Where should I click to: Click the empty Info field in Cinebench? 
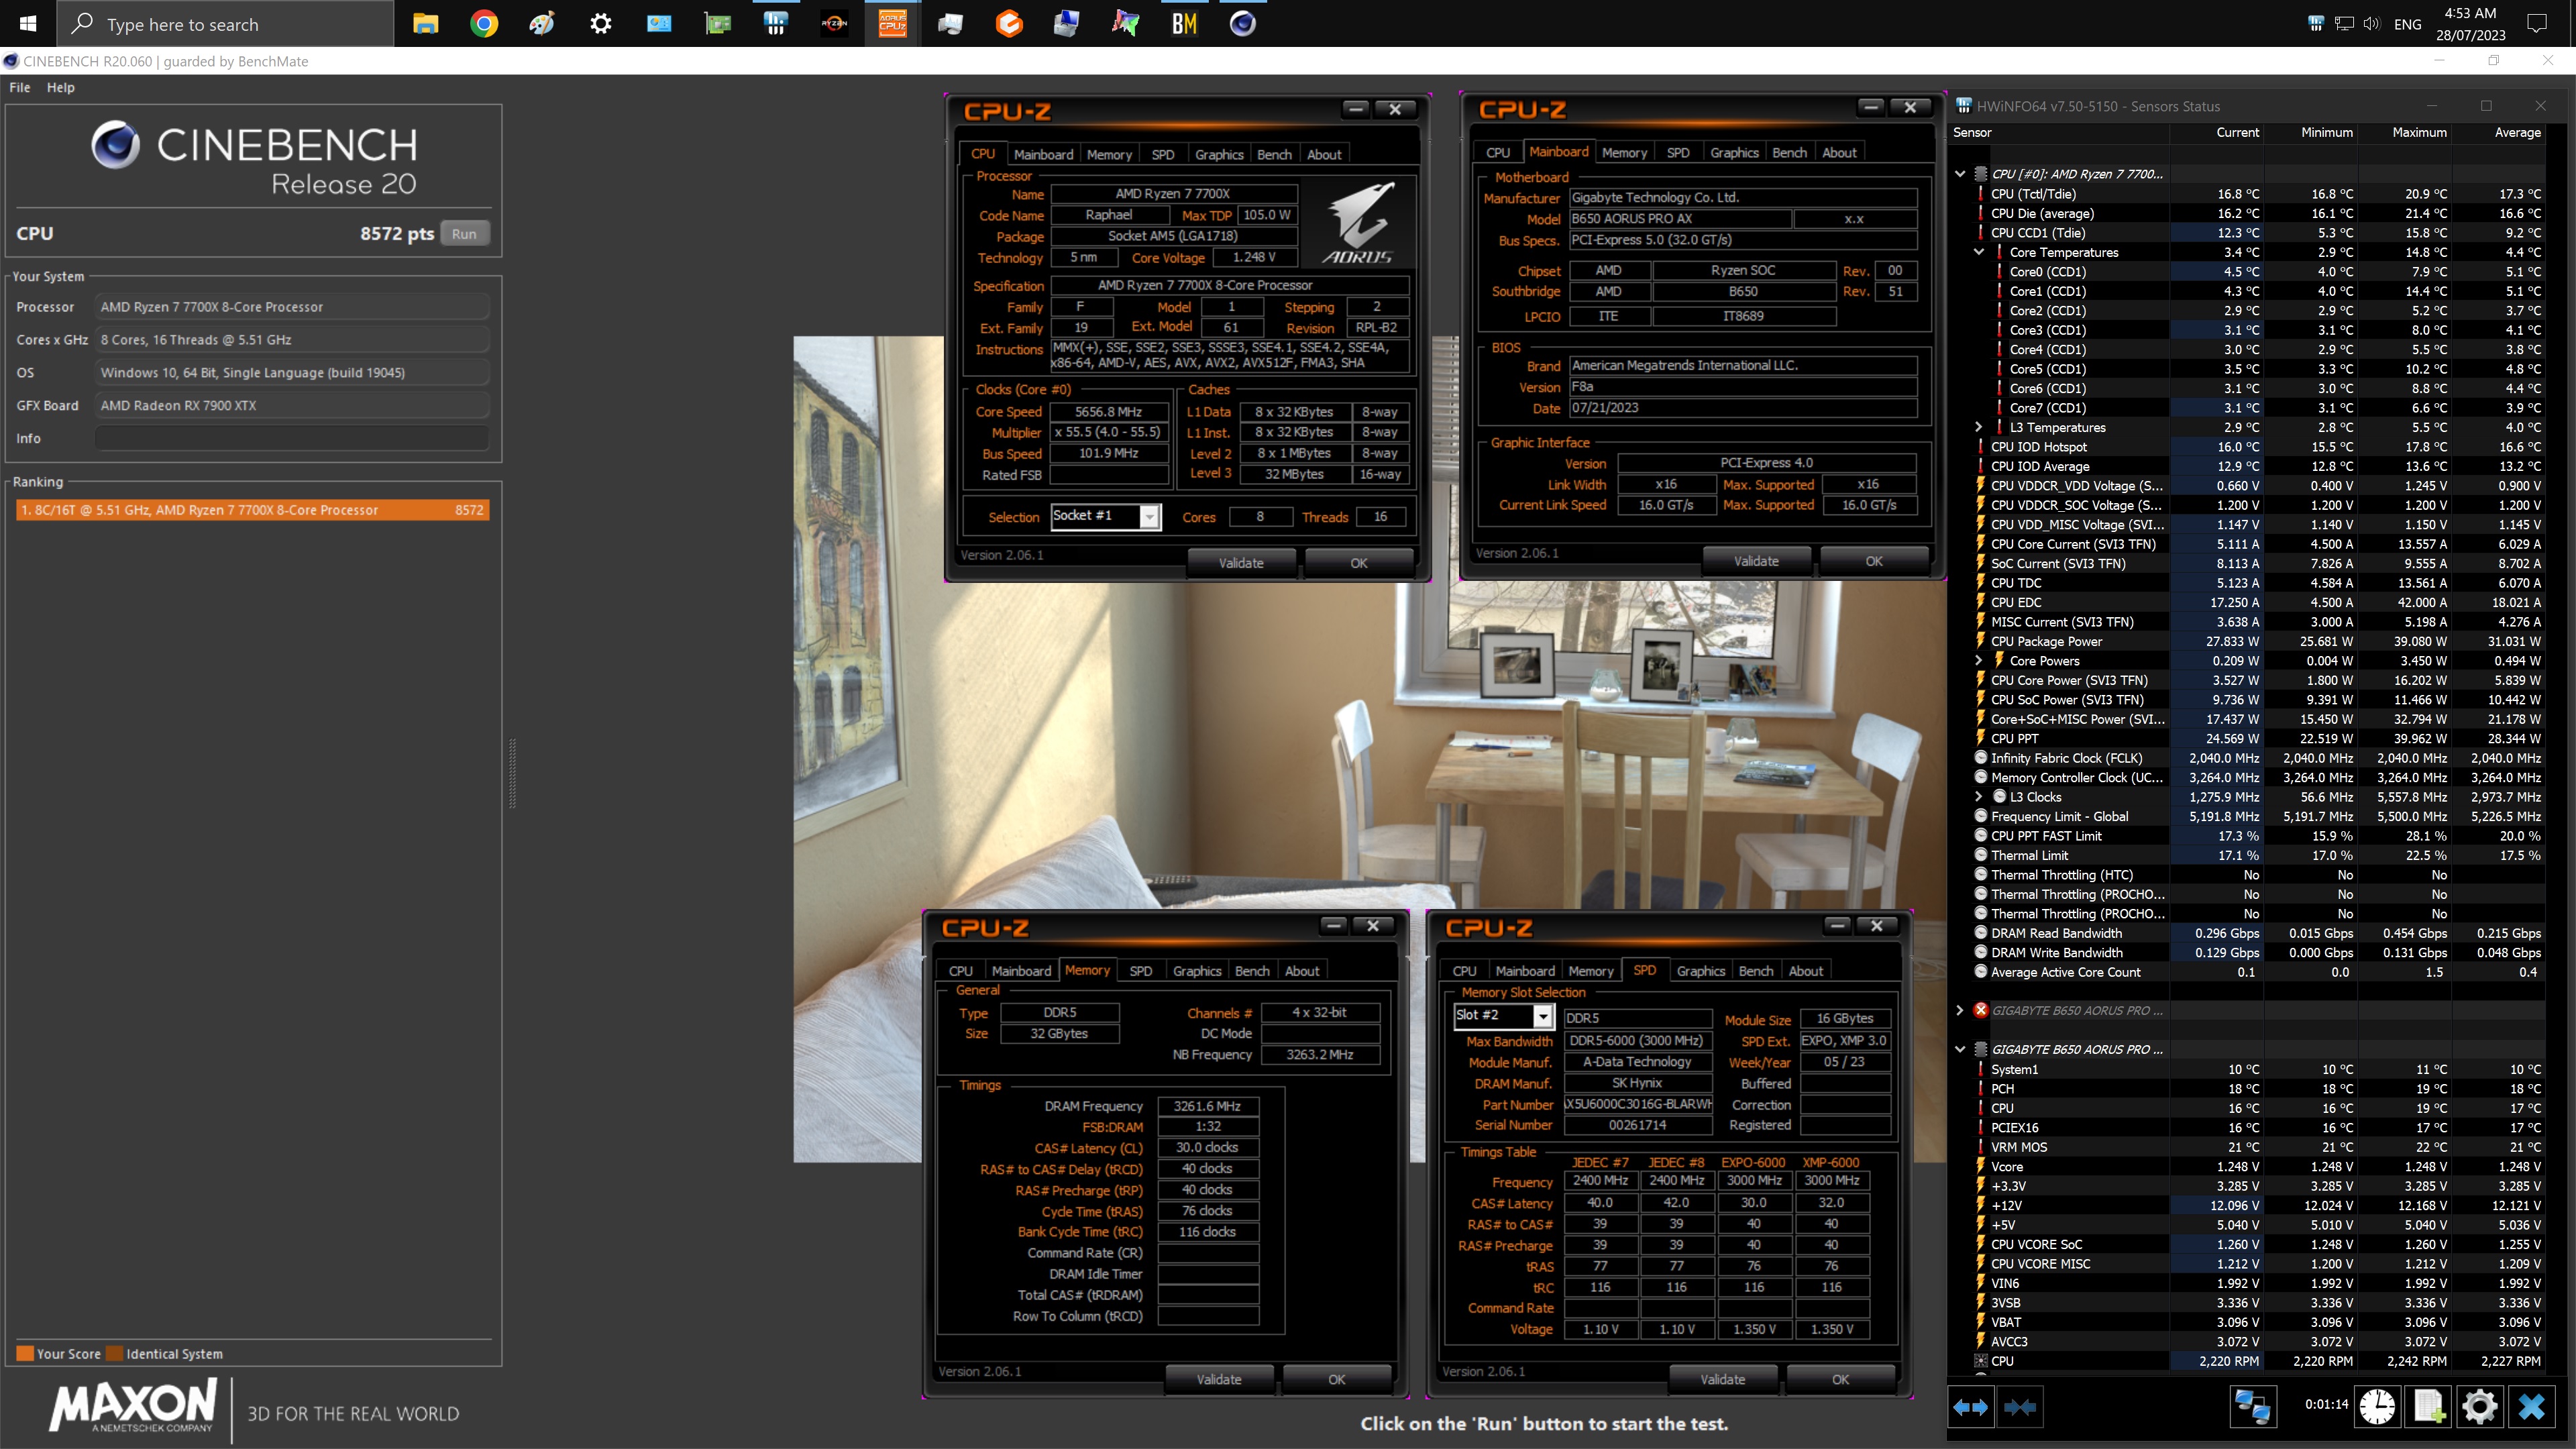pos(292,438)
